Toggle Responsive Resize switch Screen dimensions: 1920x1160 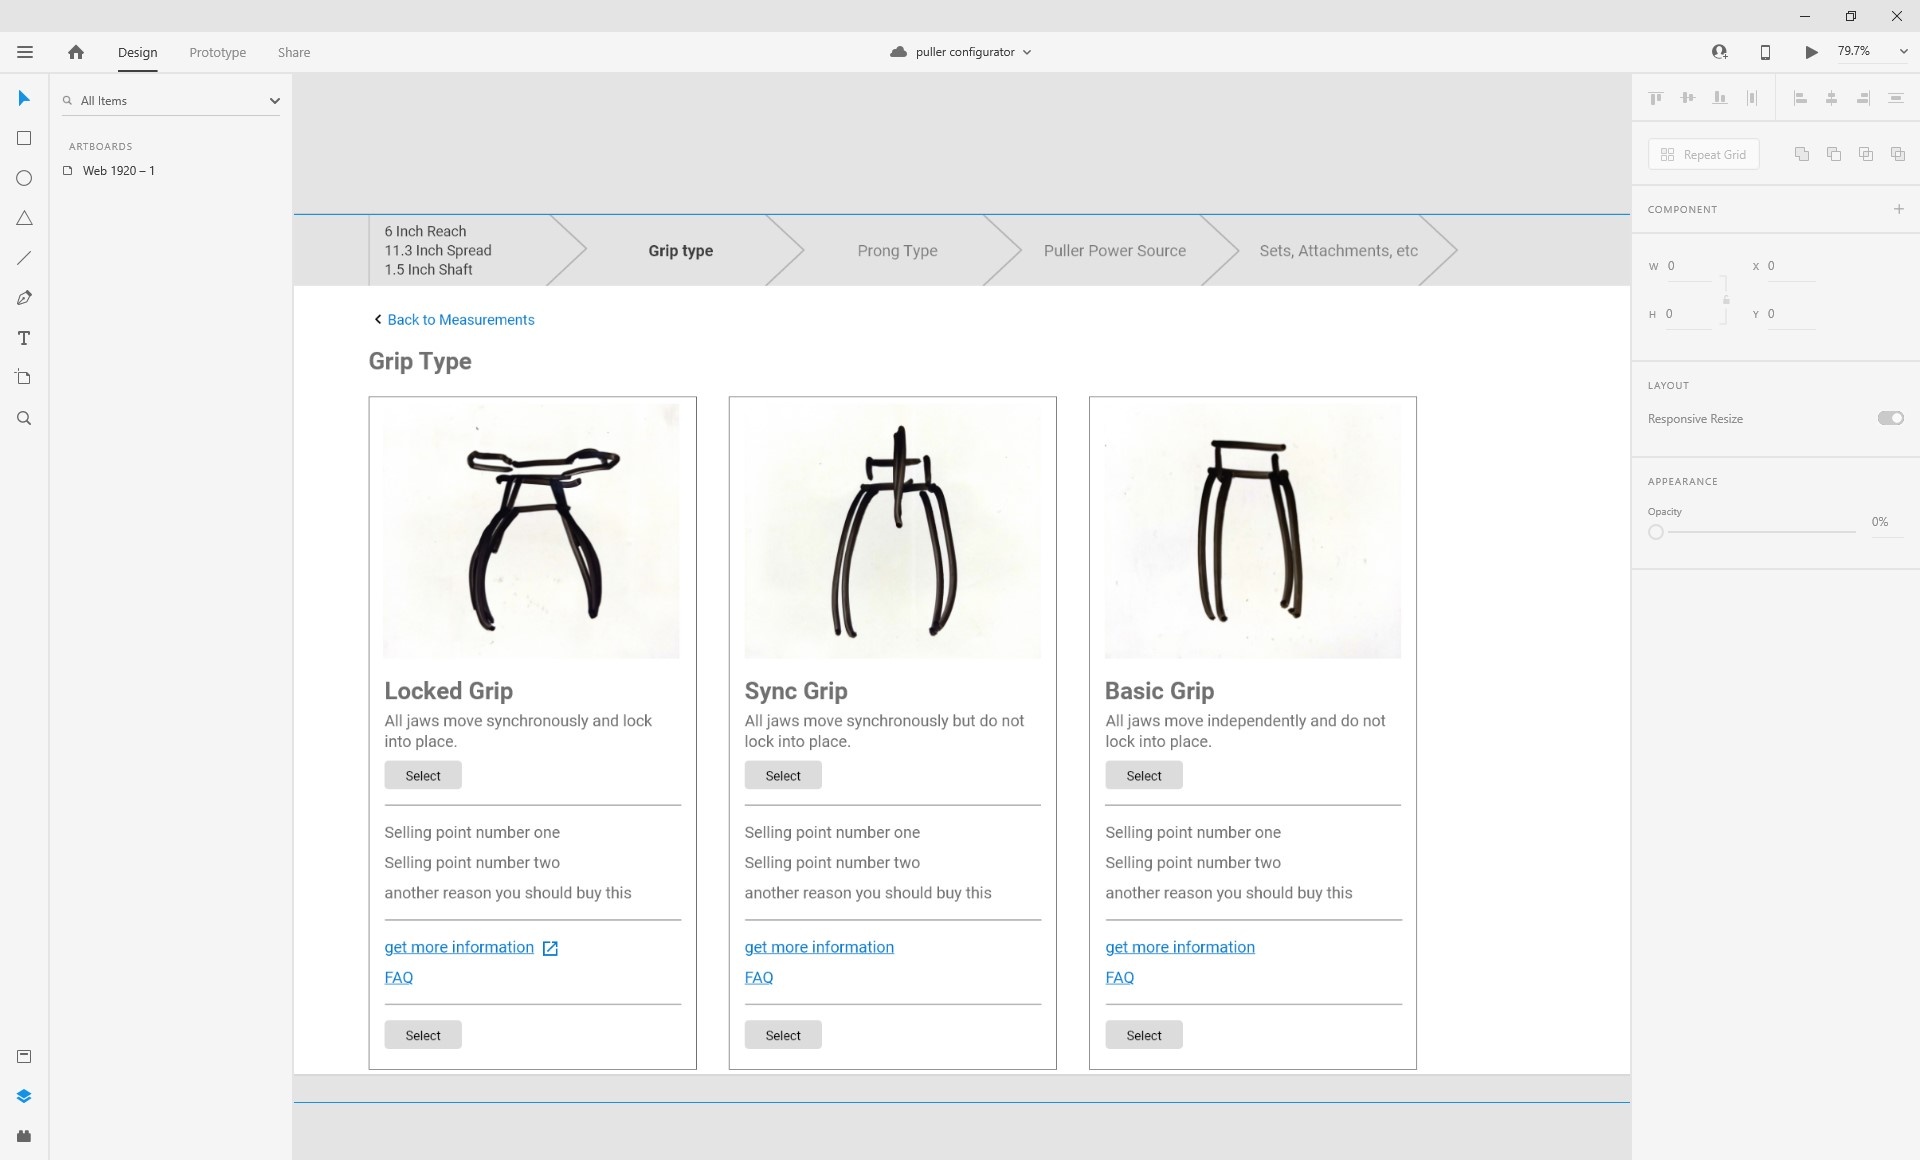coord(1890,418)
